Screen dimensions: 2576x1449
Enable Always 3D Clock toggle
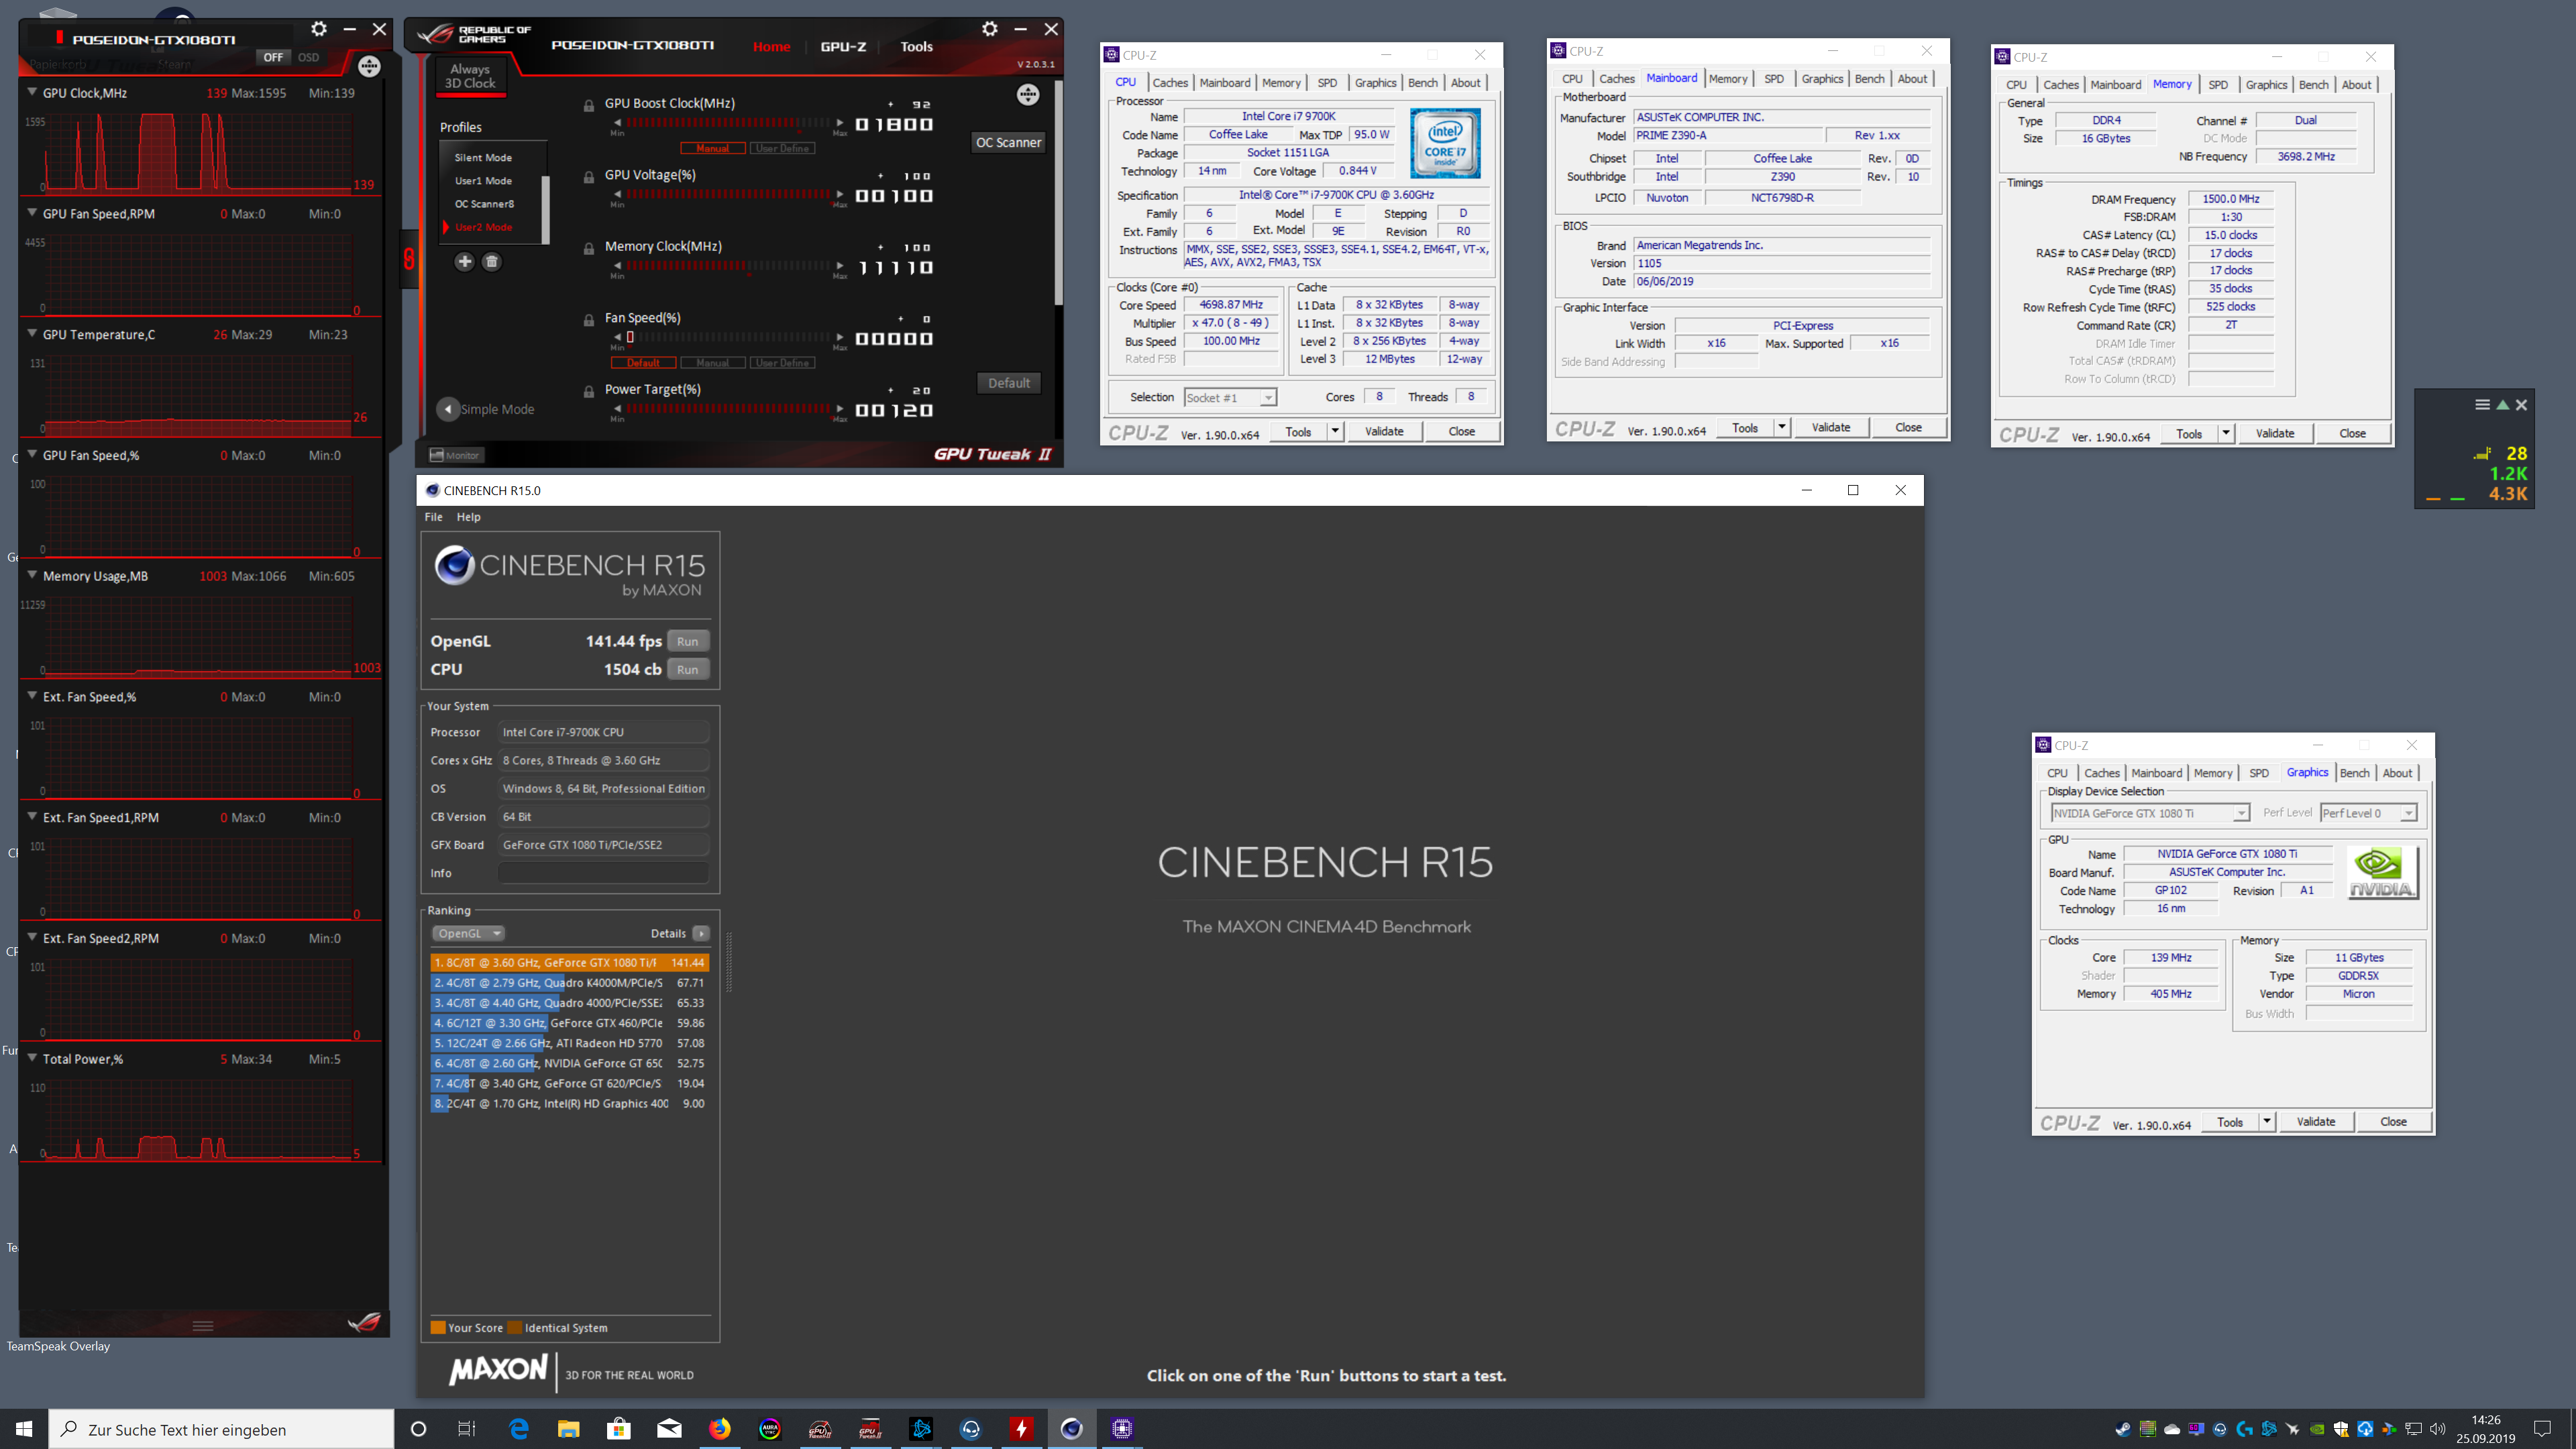pyautogui.click(x=470, y=76)
